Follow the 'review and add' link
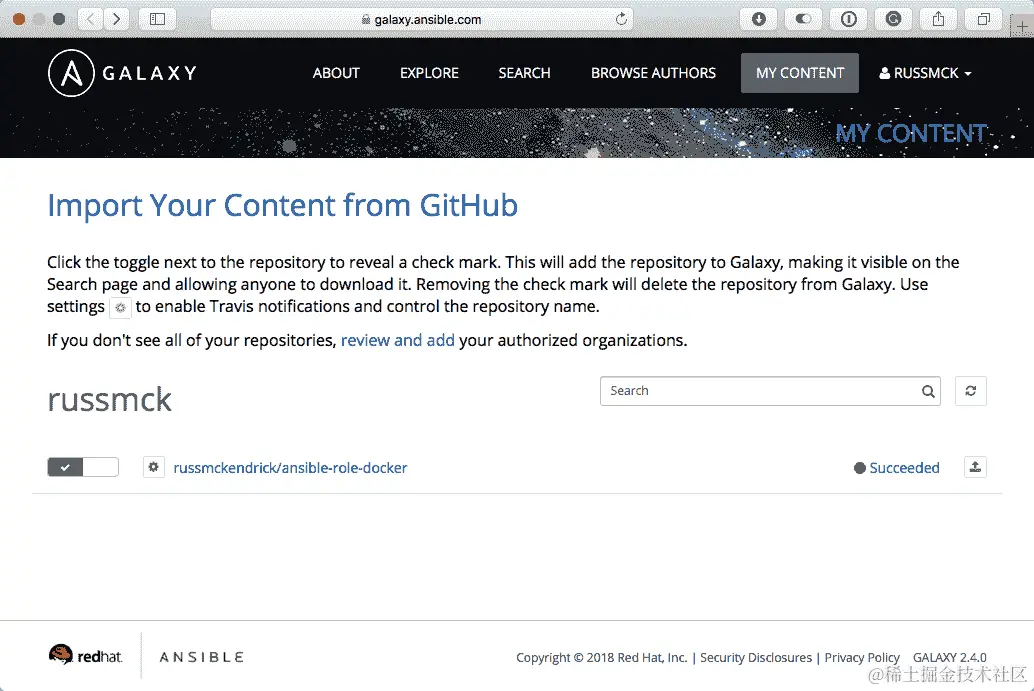Image resolution: width=1034 pixels, height=691 pixels. [x=398, y=340]
